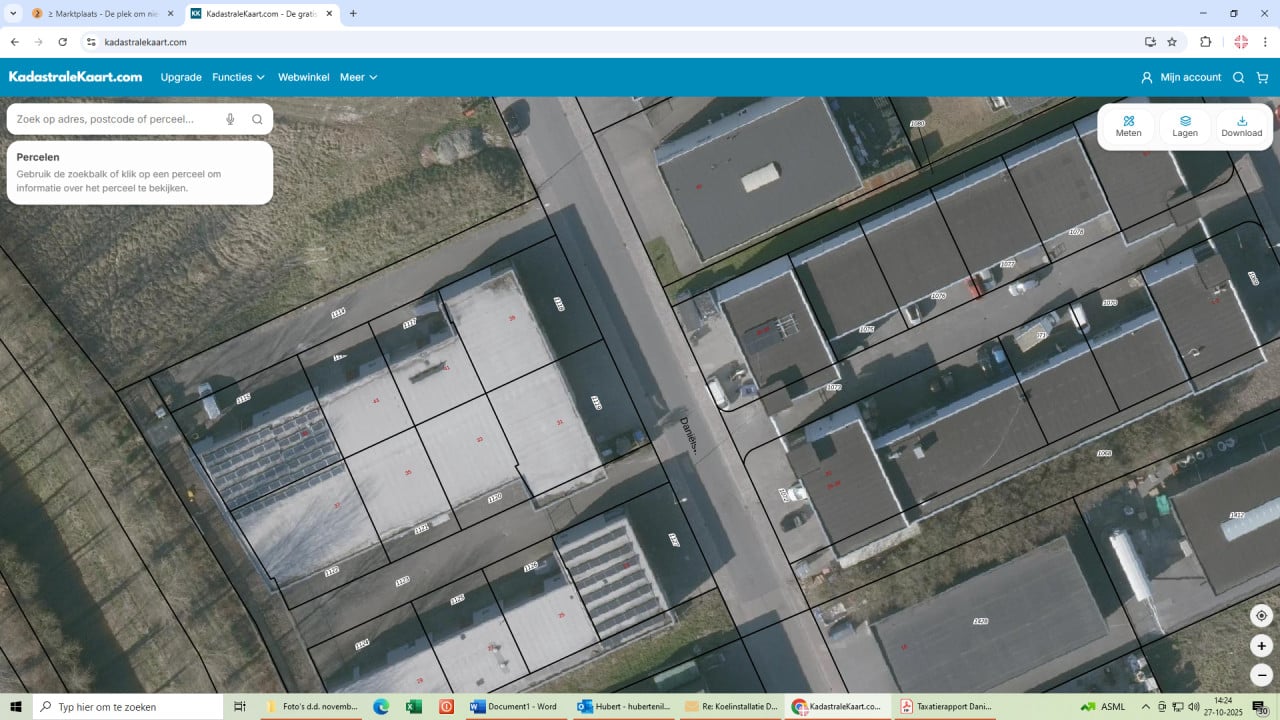Zoom out on the map
This screenshot has height=720, width=1280.
1261,675
